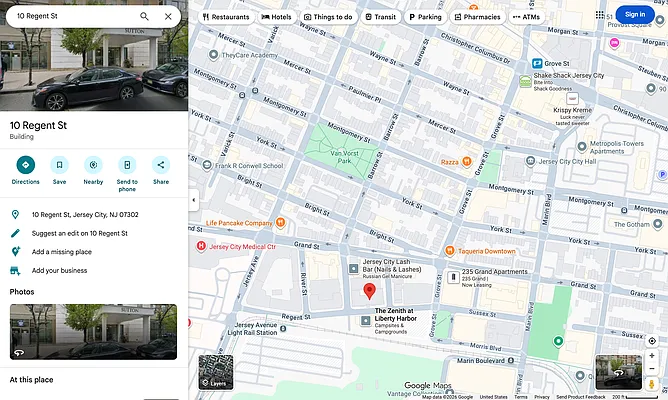Filter by Pharmacies chip

477,17
